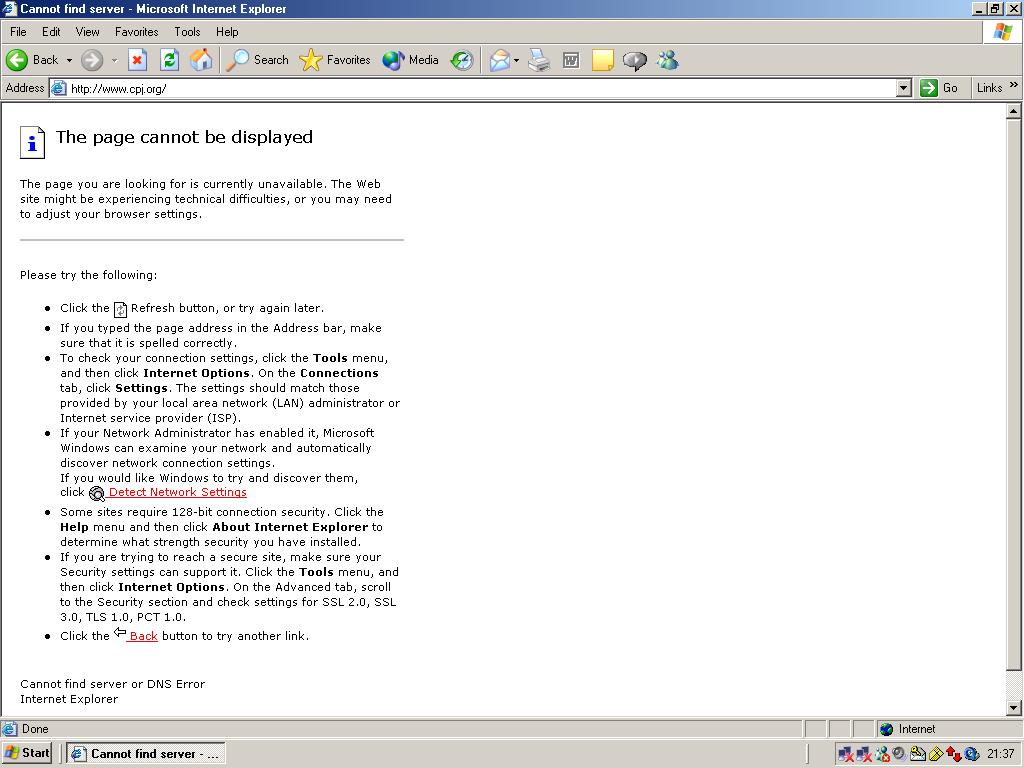Open the History pane
The height and width of the screenshot is (768, 1024).
pyautogui.click(x=461, y=60)
